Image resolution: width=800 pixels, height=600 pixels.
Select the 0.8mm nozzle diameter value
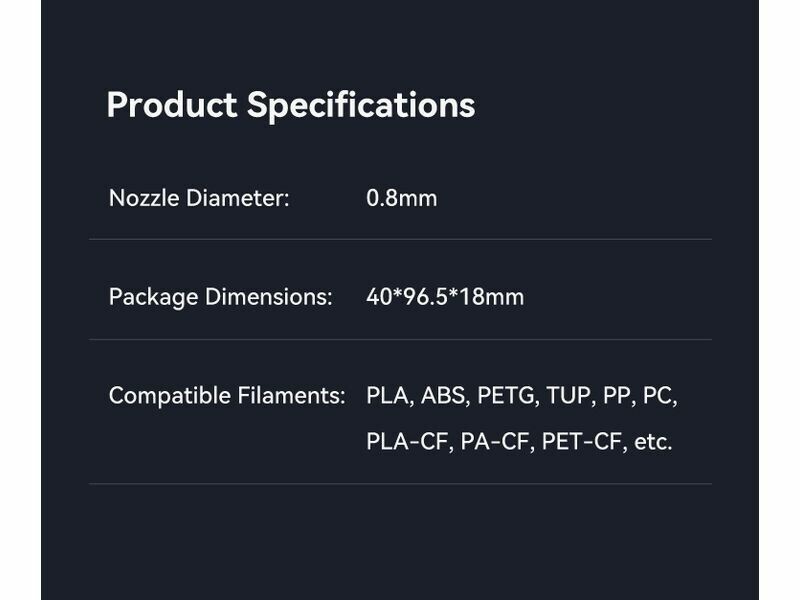pos(402,198)
